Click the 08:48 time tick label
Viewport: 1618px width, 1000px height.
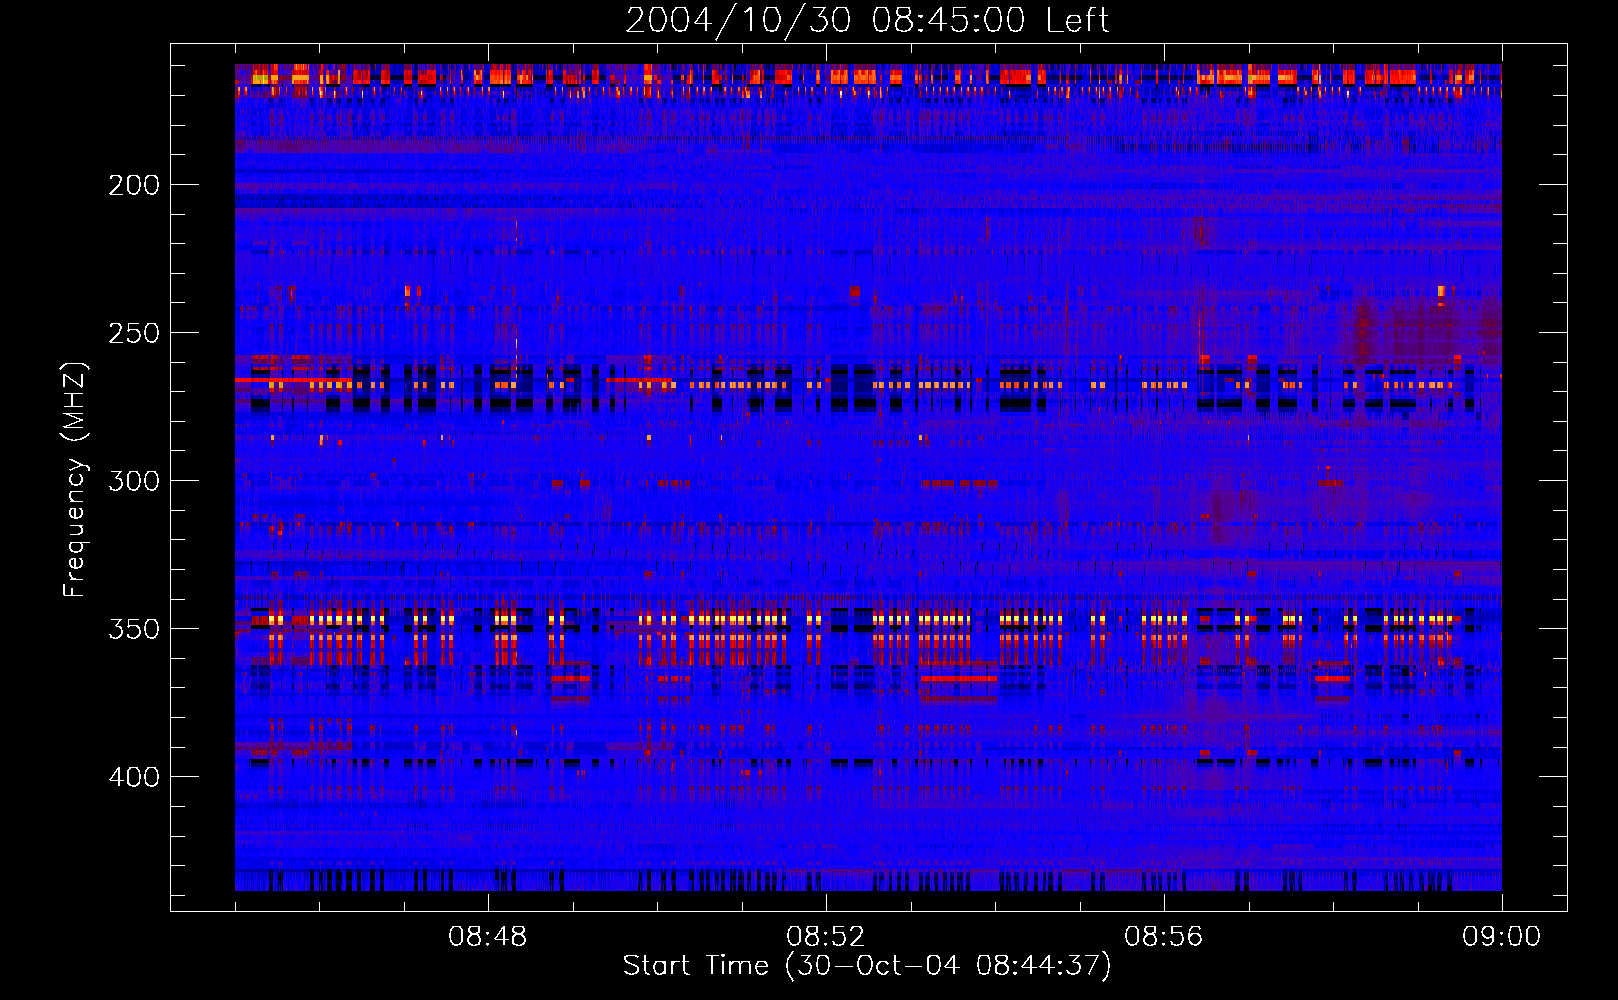[488, 937]
